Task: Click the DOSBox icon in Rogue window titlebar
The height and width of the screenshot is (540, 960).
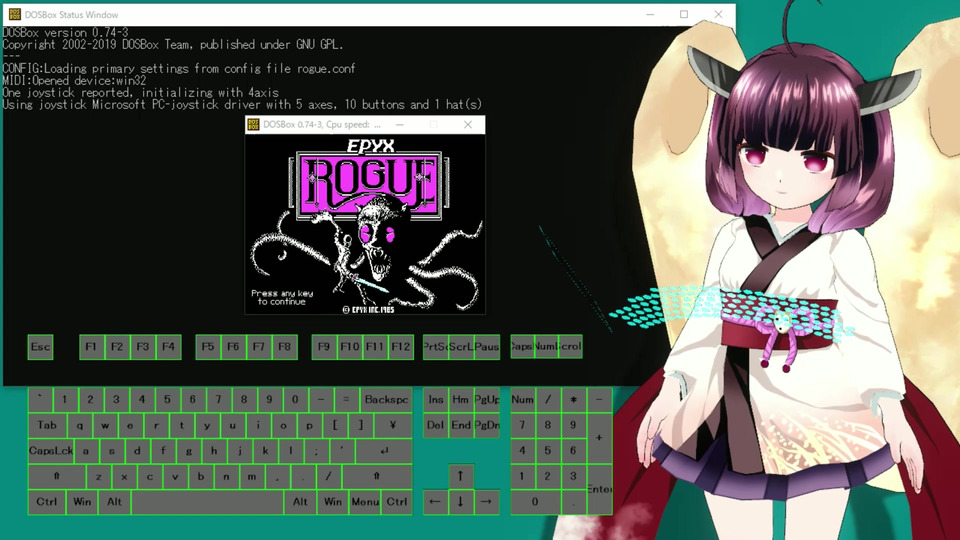Action: coord(253,125)
